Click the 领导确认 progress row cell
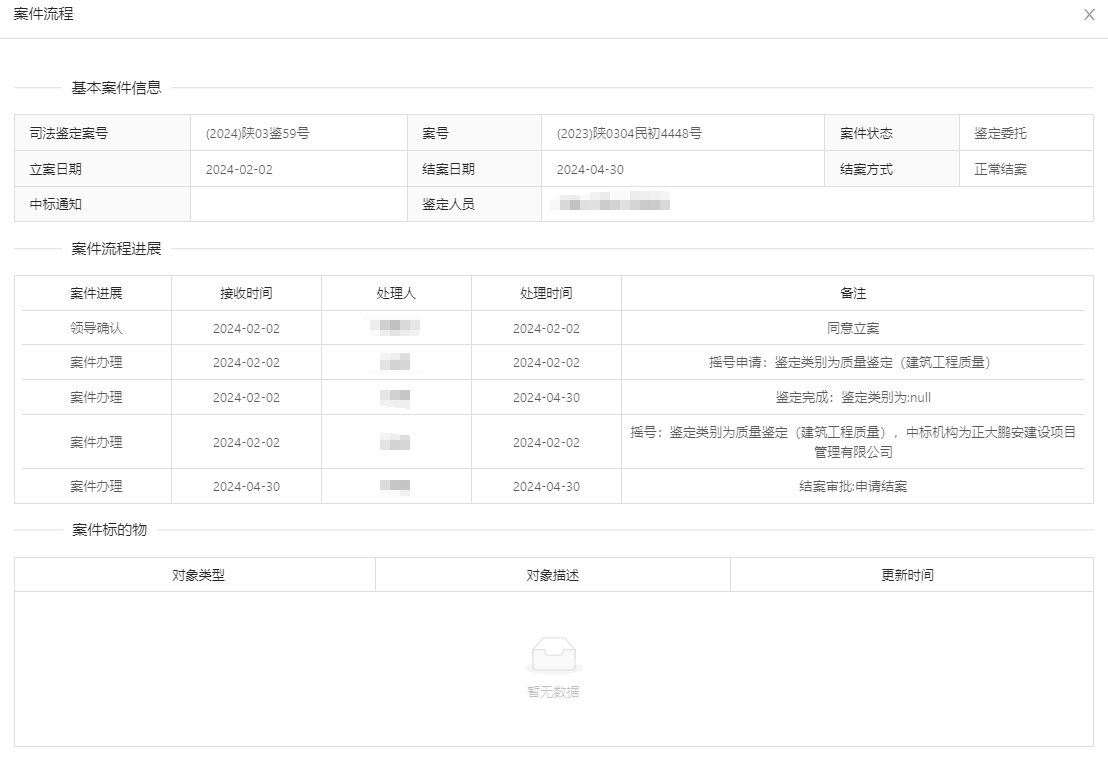Viewport: 1108px width, 758px height. tap(96, 328)
